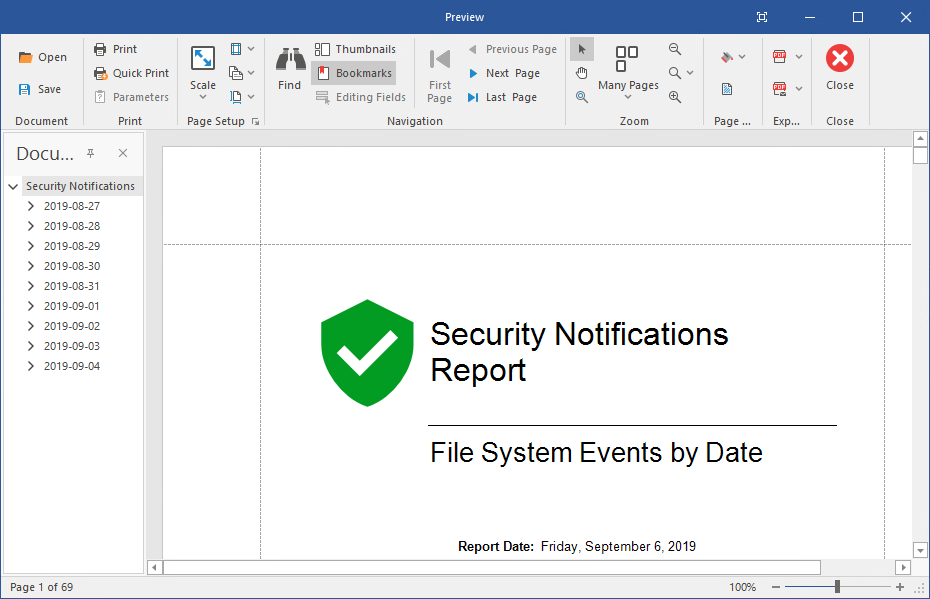Toggle the Bookmarks panel

353,73
